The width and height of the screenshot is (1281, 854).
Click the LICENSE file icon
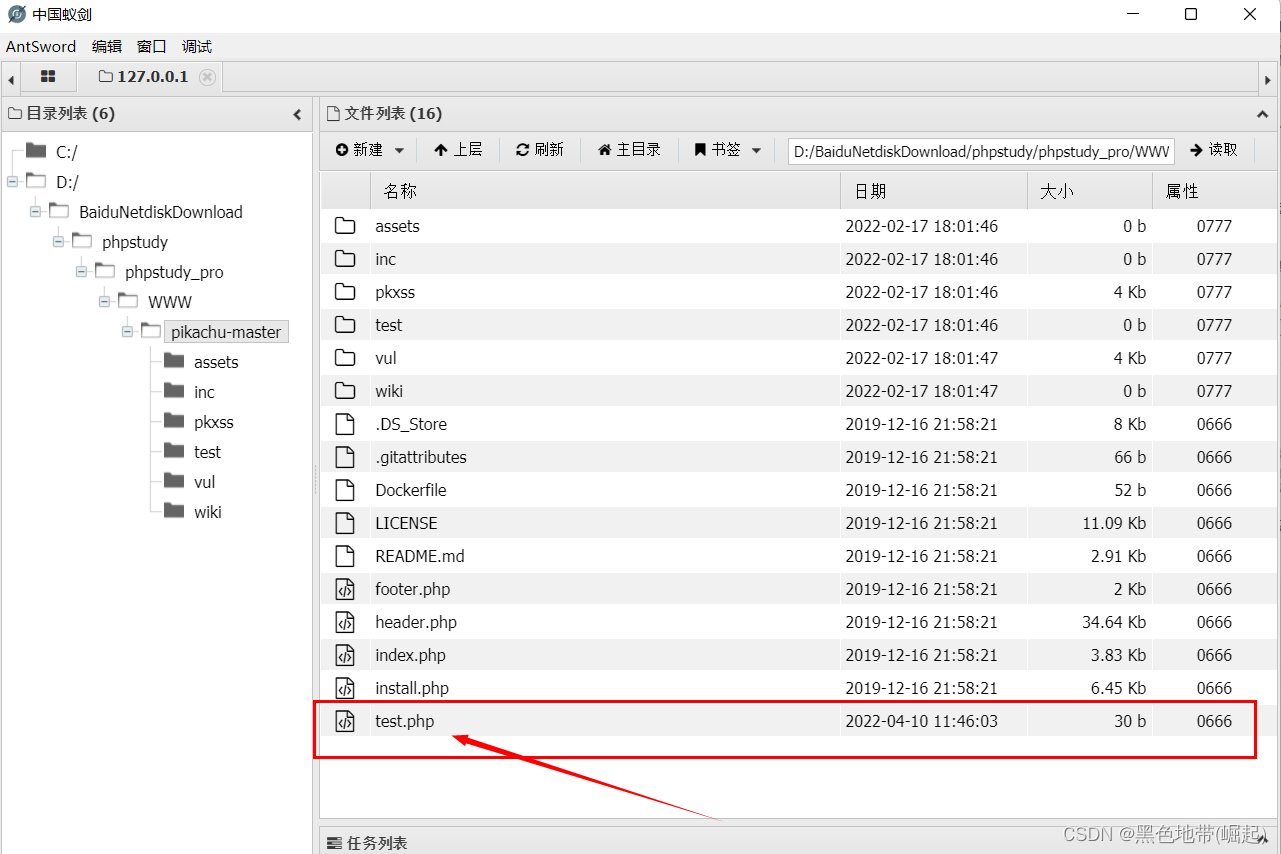(x=345, y=523)
